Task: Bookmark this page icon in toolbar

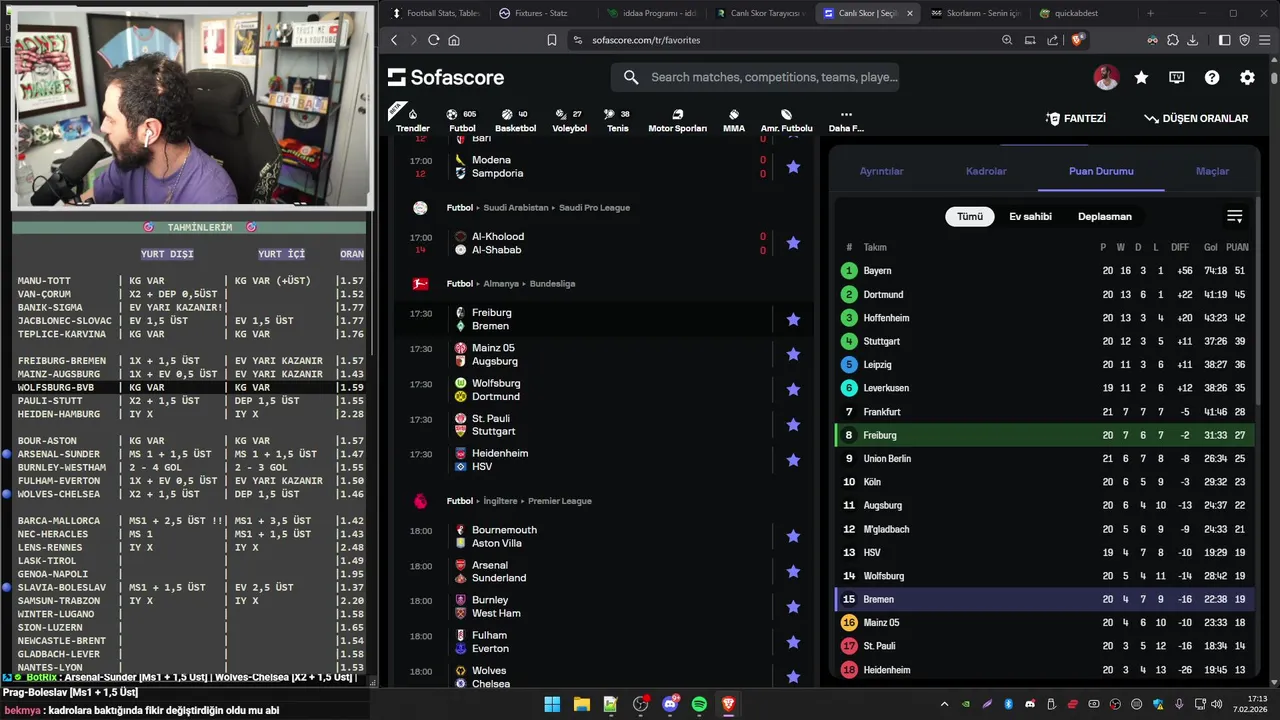Action: (552, 40)
